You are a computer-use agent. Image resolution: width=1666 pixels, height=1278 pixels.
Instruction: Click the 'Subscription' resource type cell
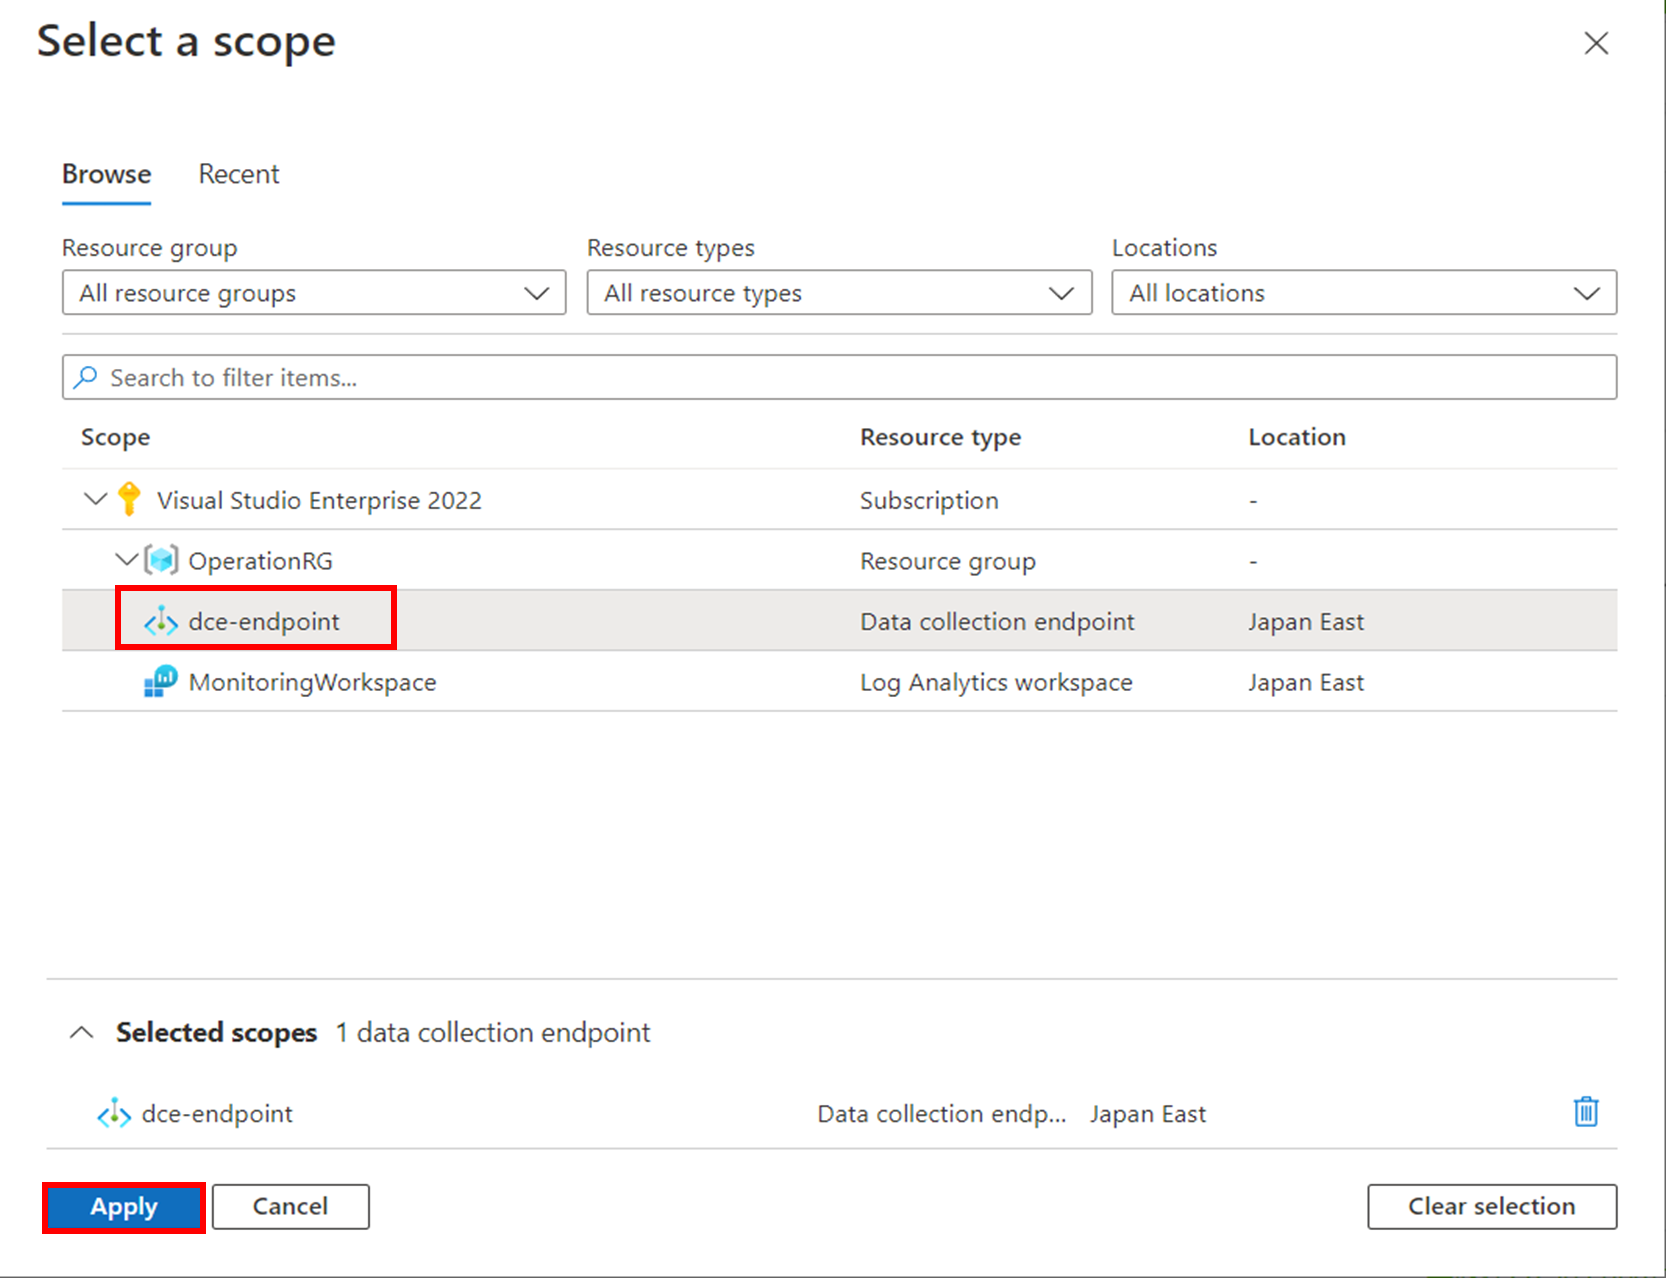[929, 500]
